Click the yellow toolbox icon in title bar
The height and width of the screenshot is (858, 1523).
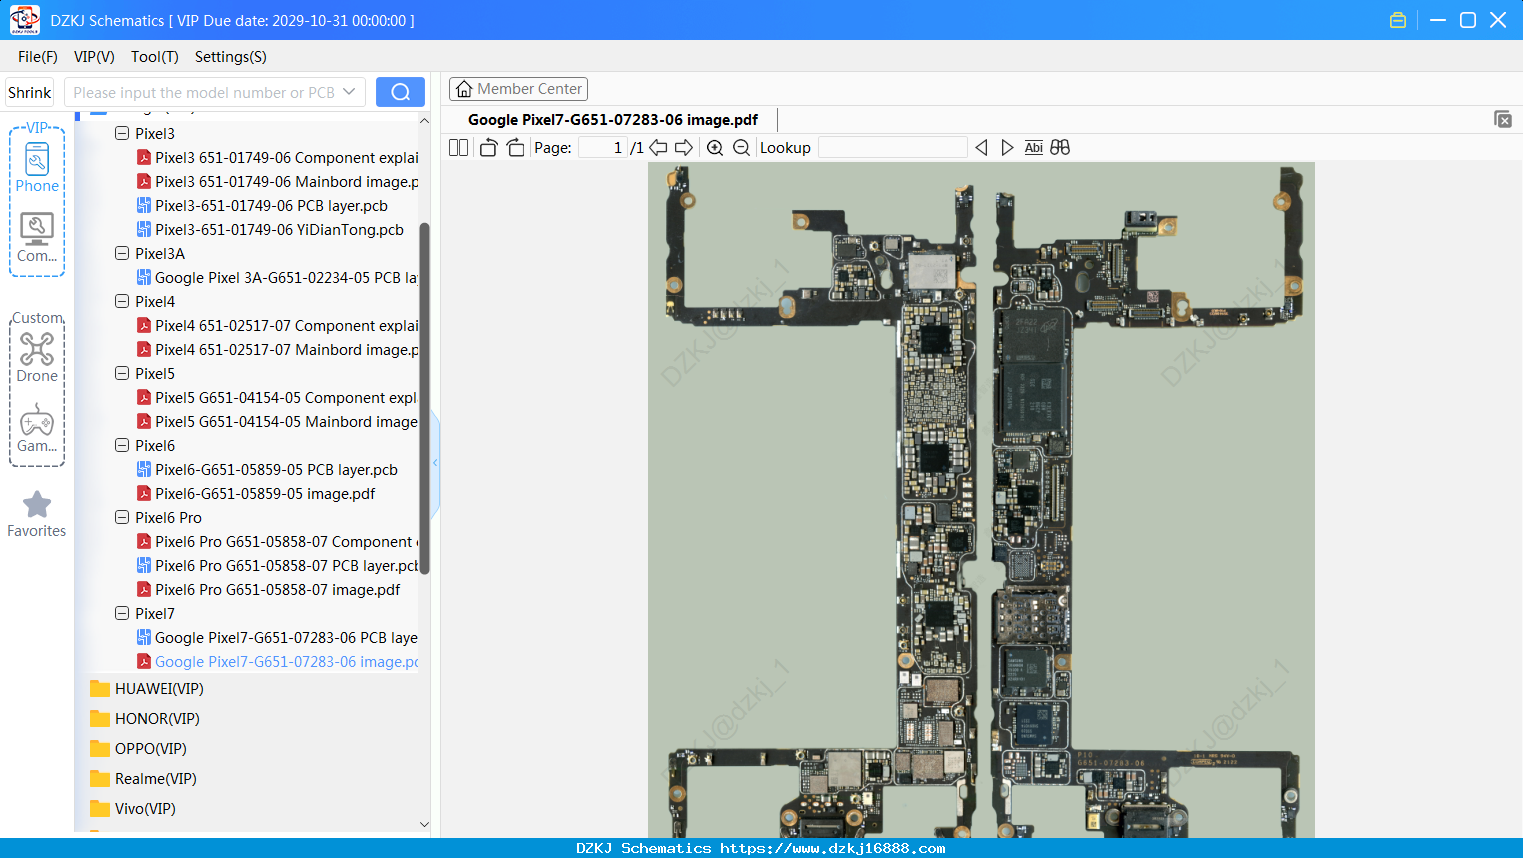coord(1398,20)
